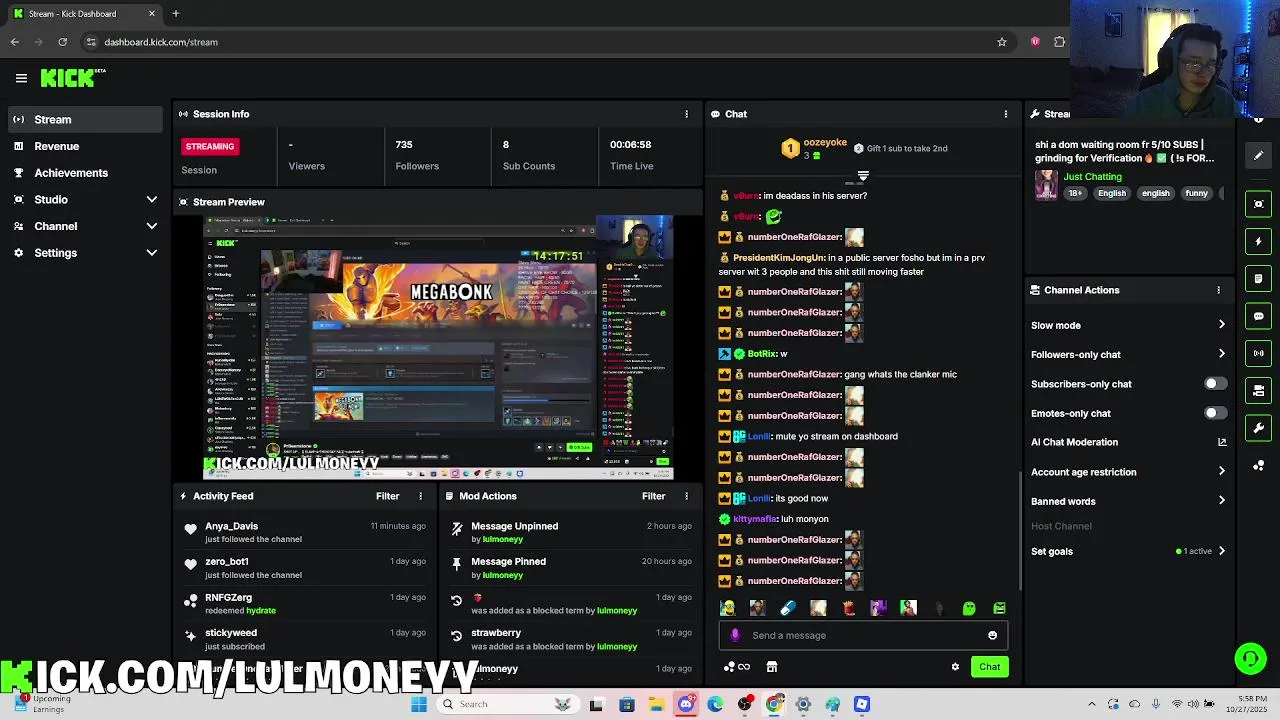This screenshot has height=720, width=1280.
Task: Toggle Subscribers-only chat switch
Action: (x=1215, y=384)
